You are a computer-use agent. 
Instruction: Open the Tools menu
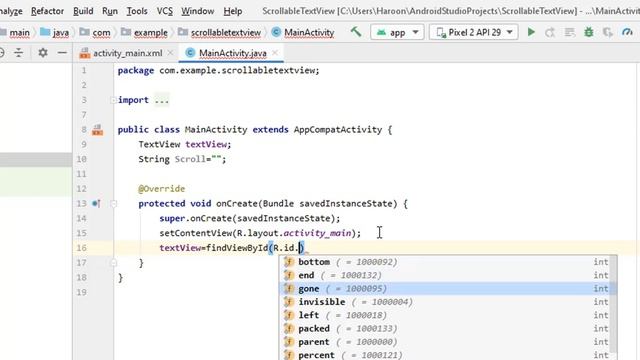point(137,11)
